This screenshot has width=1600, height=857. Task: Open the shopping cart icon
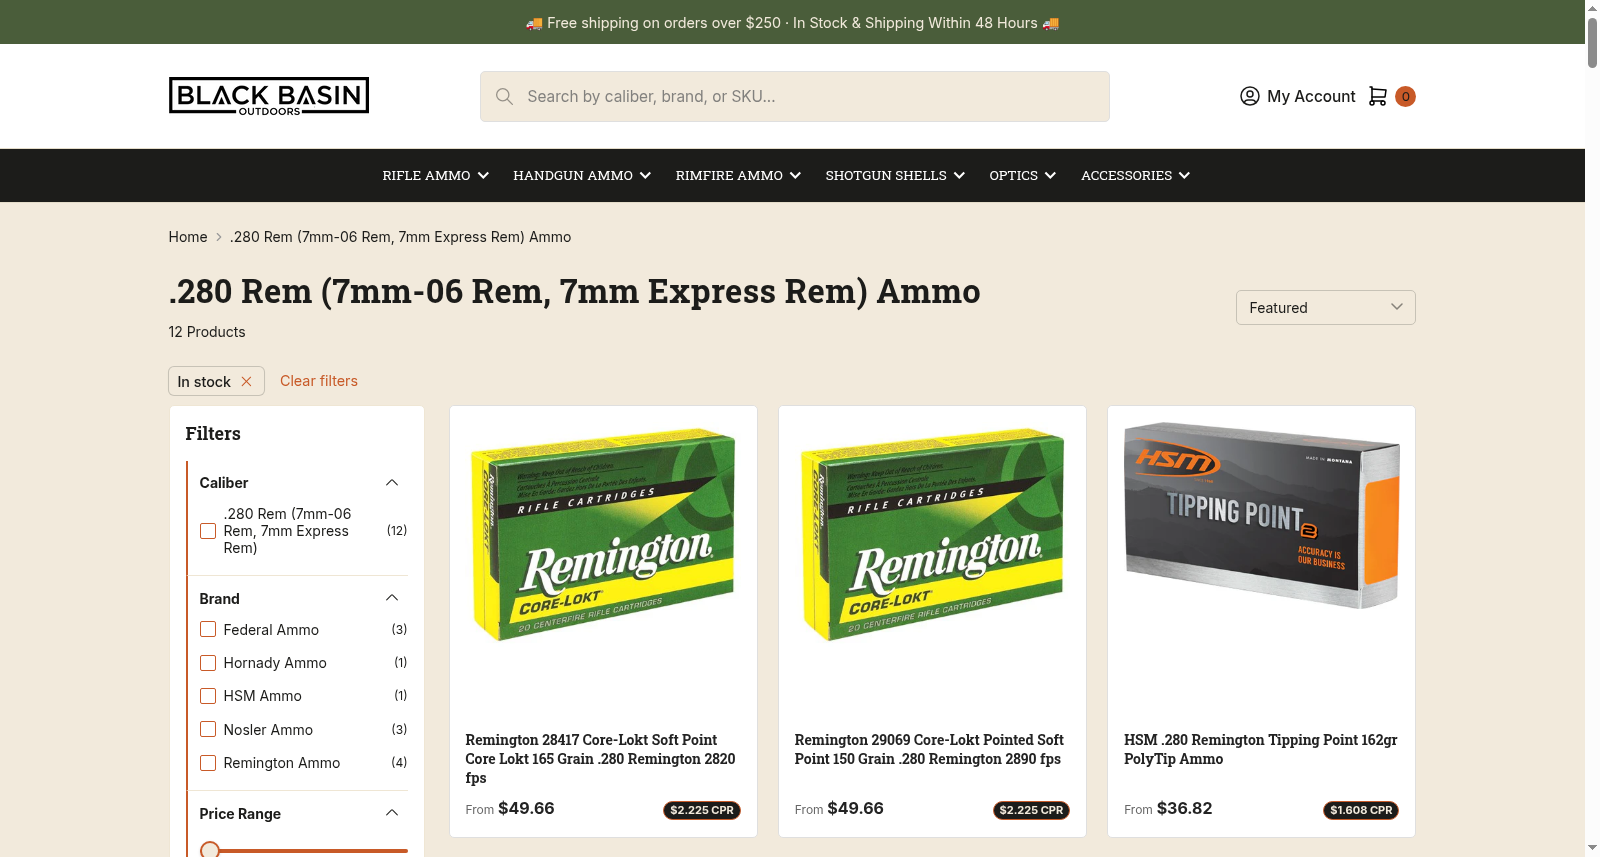1378,96
